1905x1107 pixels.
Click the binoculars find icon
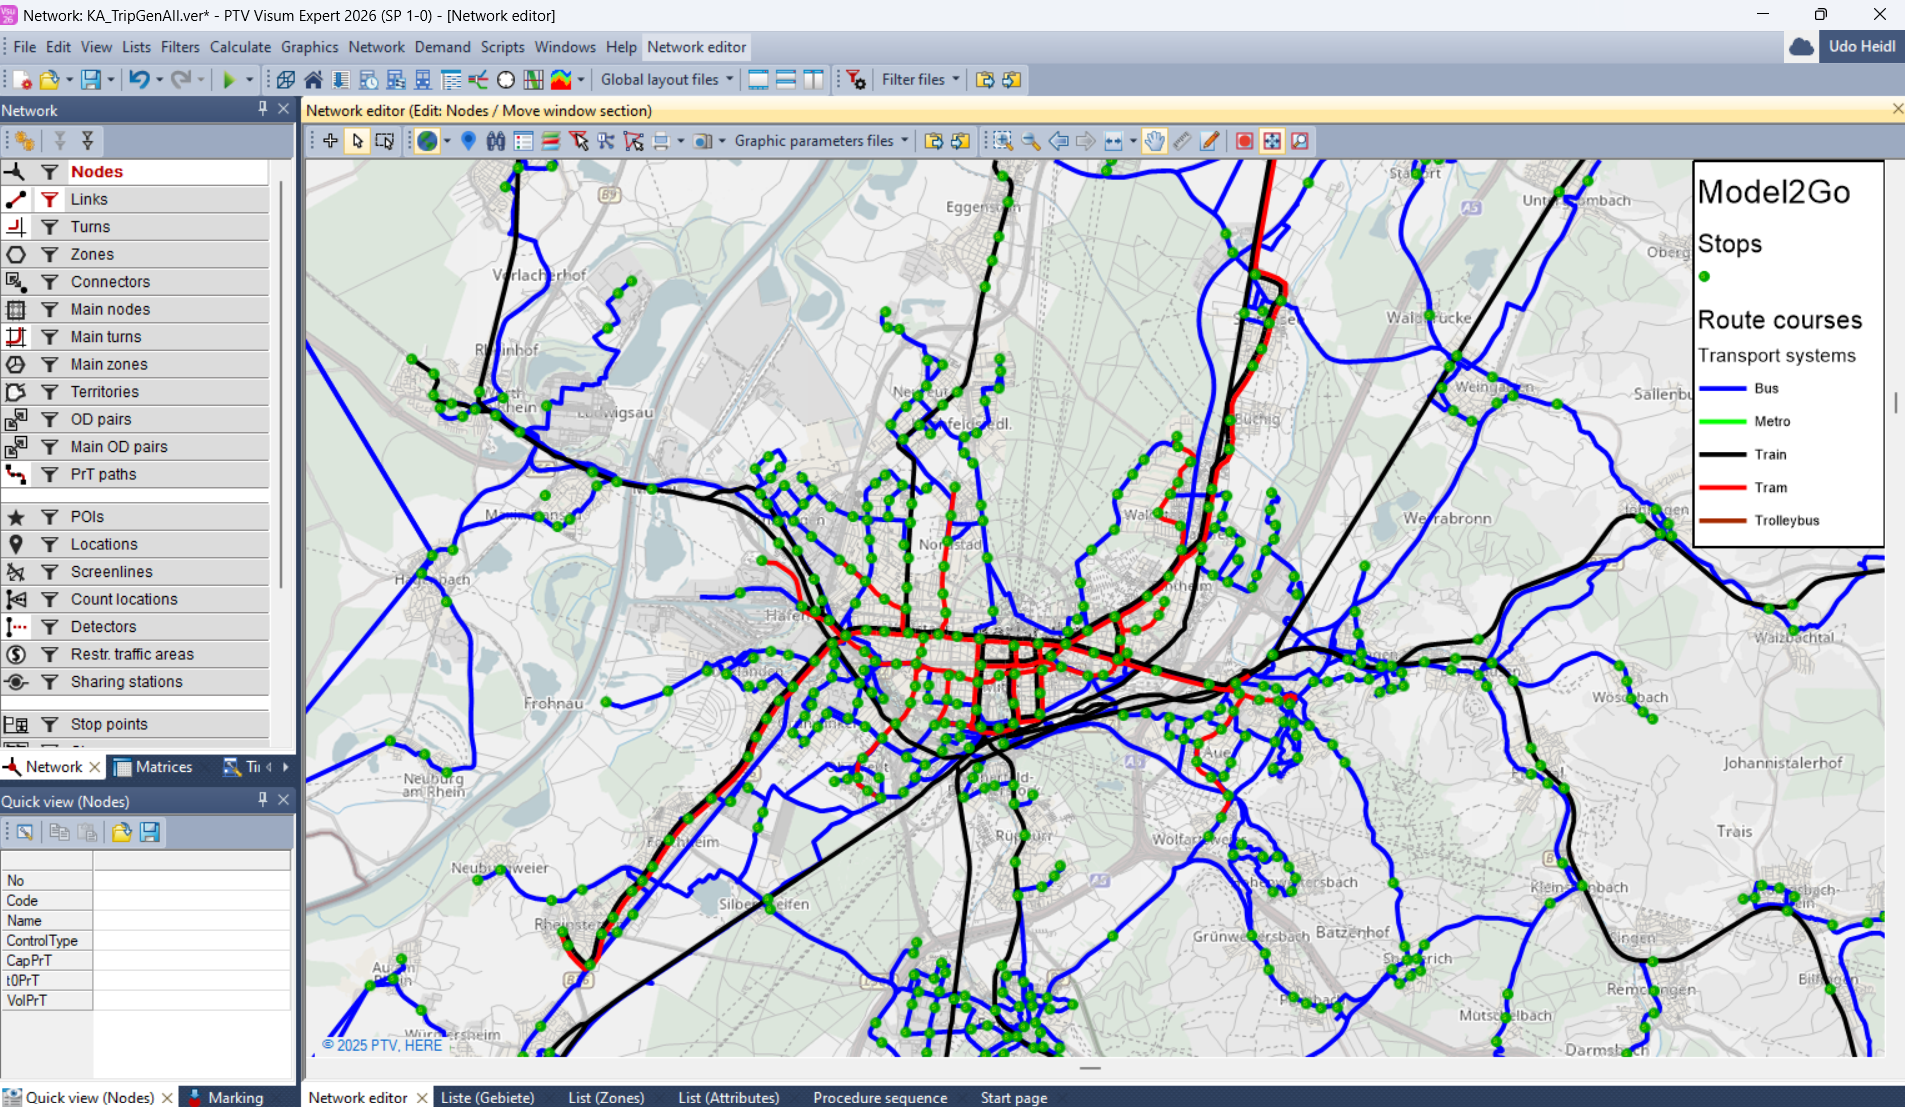click(496, 141)
